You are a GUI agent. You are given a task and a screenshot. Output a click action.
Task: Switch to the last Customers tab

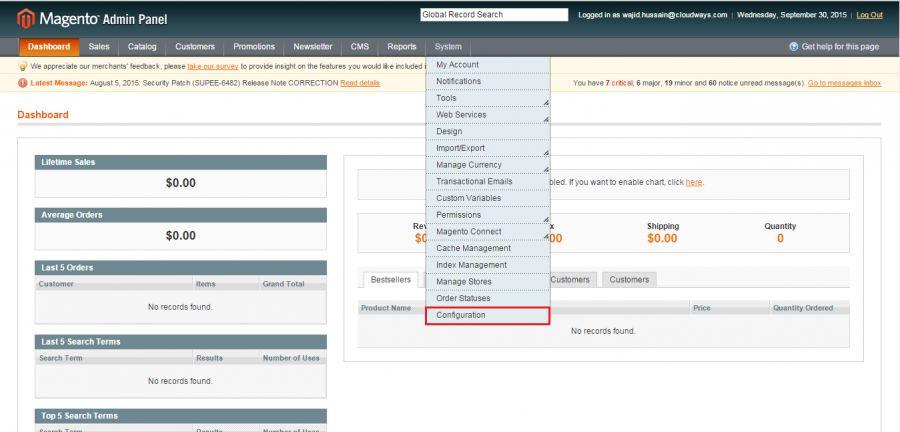tap(629, 279)
